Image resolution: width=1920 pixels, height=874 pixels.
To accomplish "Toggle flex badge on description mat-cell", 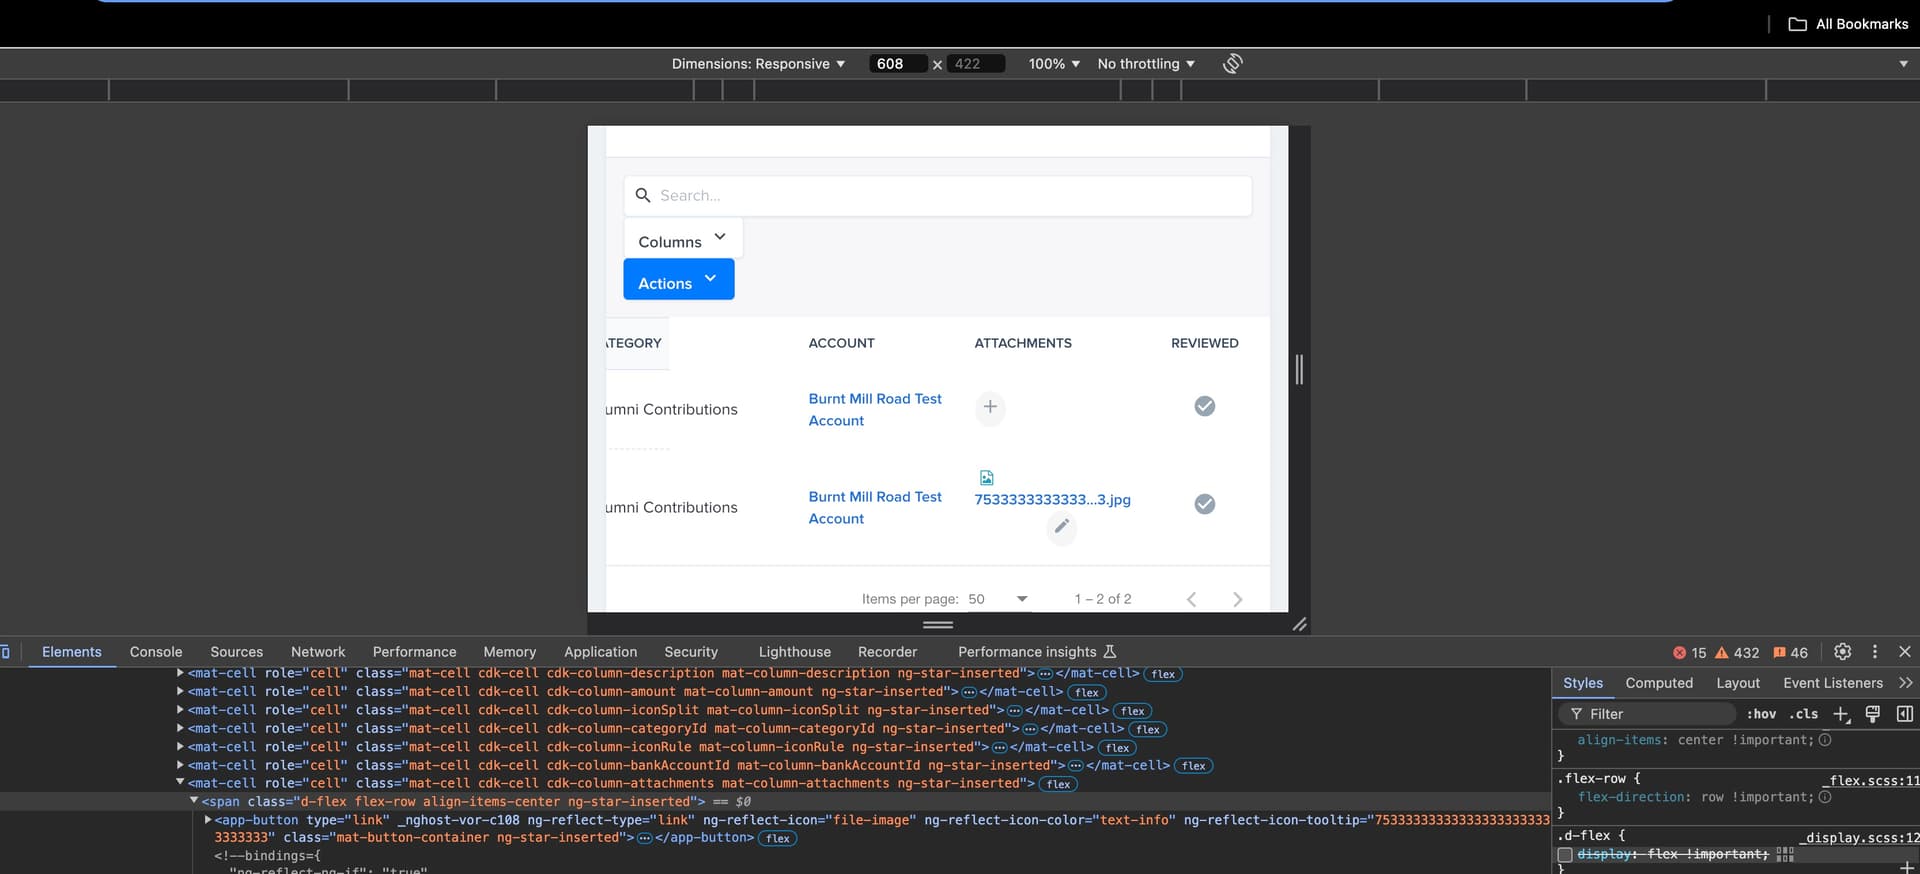I will [1163, 674].
